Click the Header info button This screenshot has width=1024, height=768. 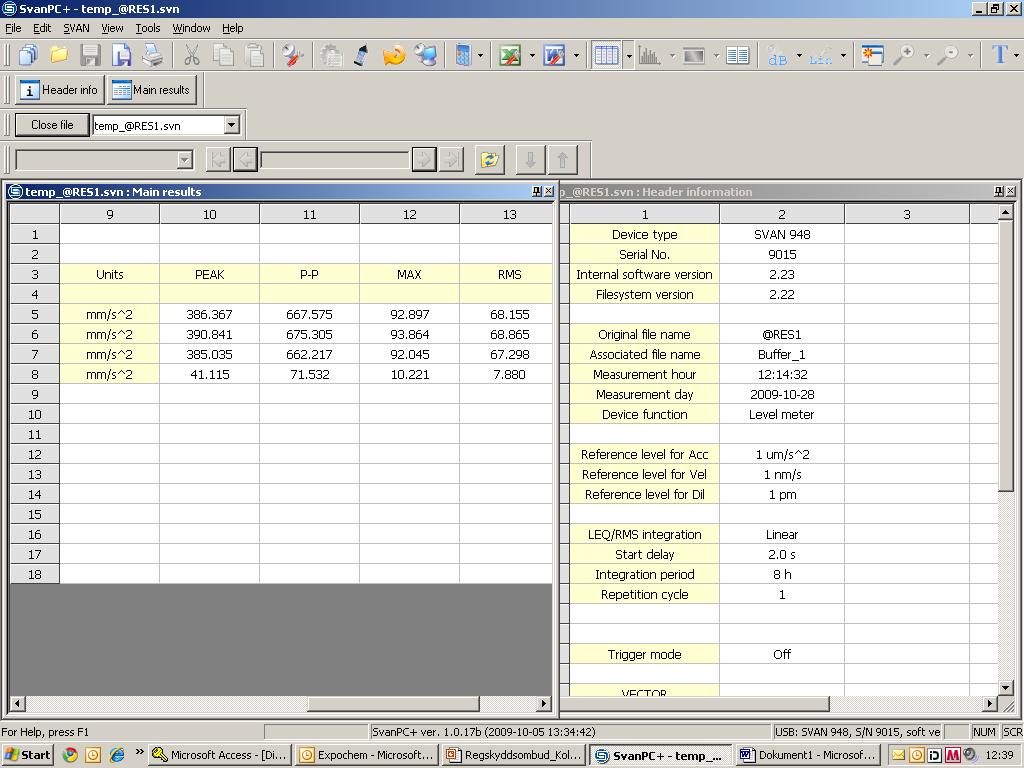pyautogui.click(x=59, y=90)
